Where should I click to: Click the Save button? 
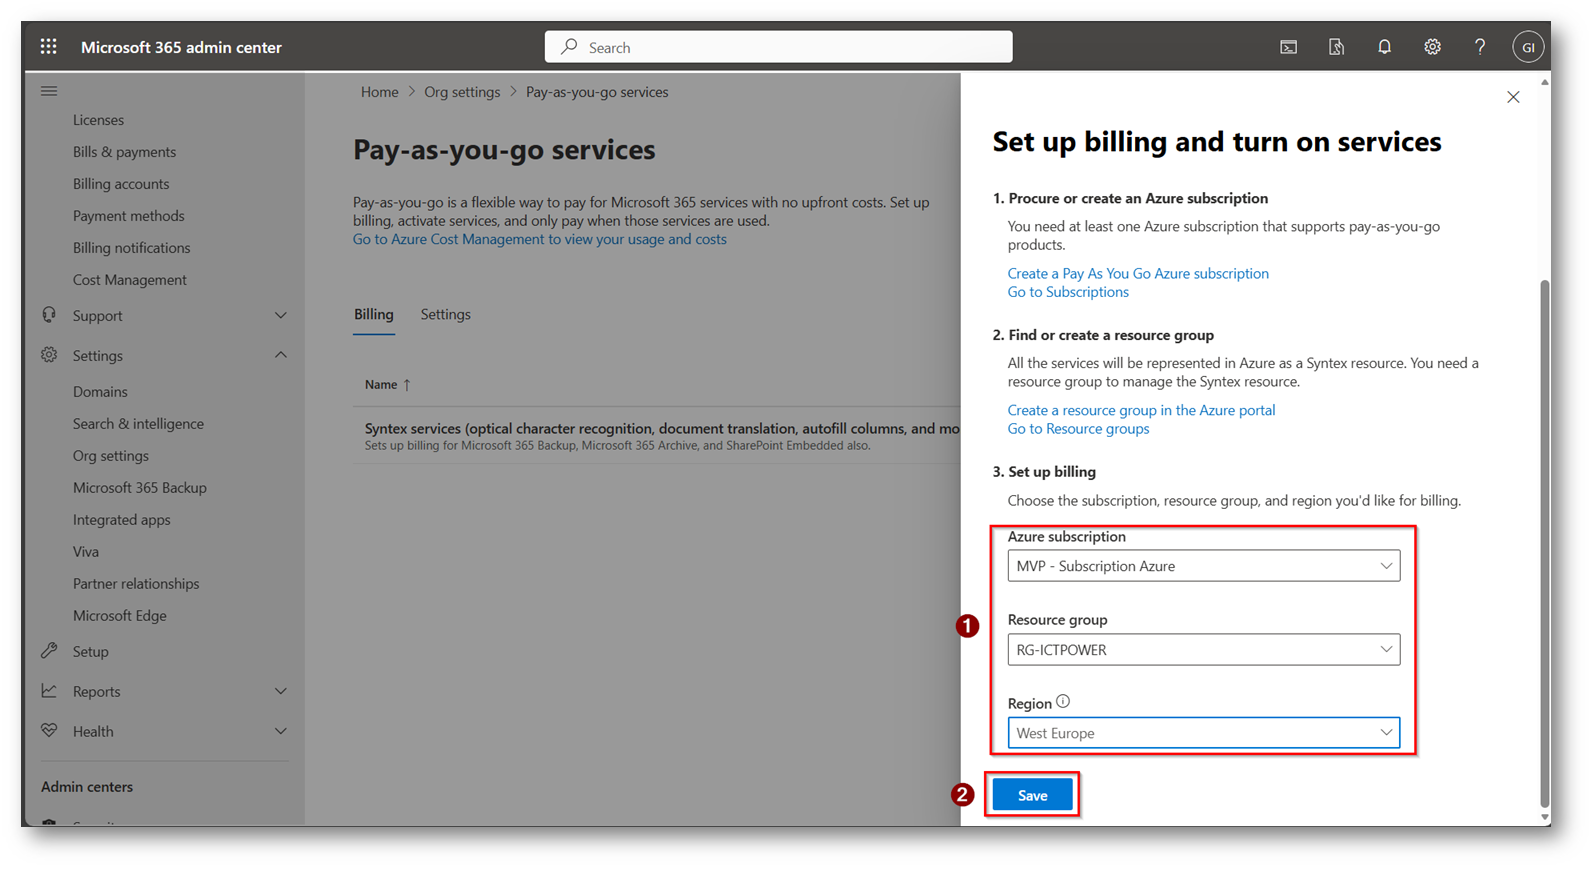pyautogui.click(x=1032, y=795)
